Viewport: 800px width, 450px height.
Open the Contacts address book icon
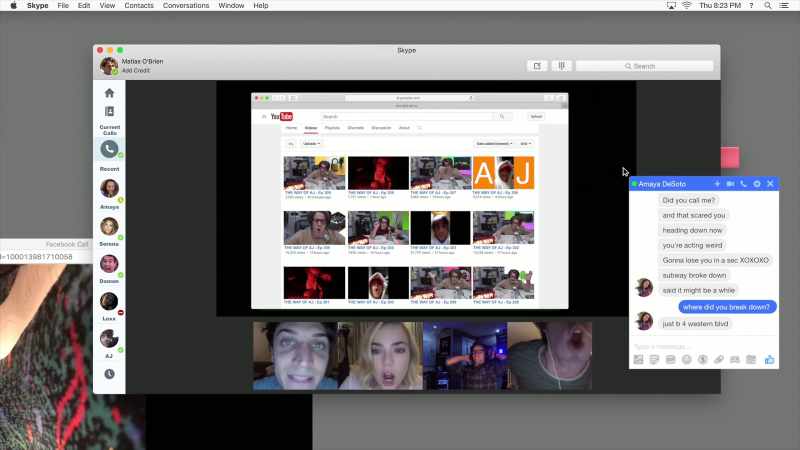[x=109, y=111]
